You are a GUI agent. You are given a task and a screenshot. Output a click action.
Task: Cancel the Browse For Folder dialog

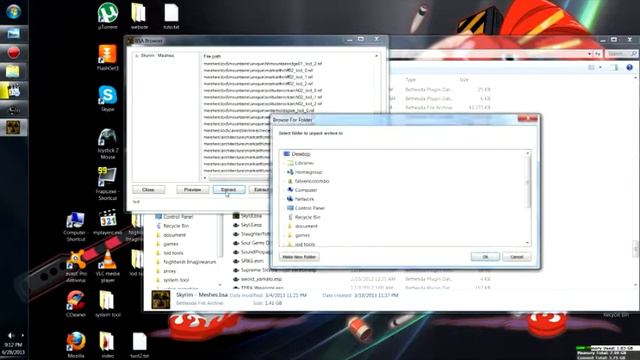[x=517, y=257]
